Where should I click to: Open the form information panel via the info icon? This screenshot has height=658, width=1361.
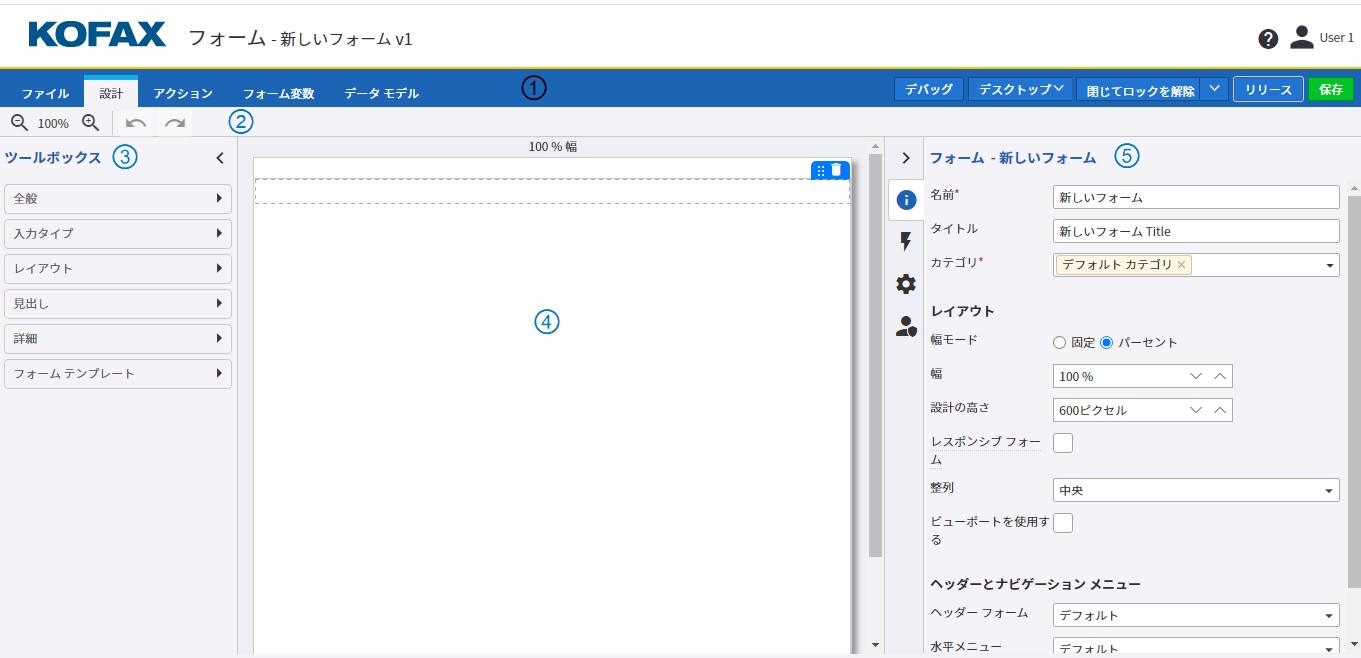point(905,200)
